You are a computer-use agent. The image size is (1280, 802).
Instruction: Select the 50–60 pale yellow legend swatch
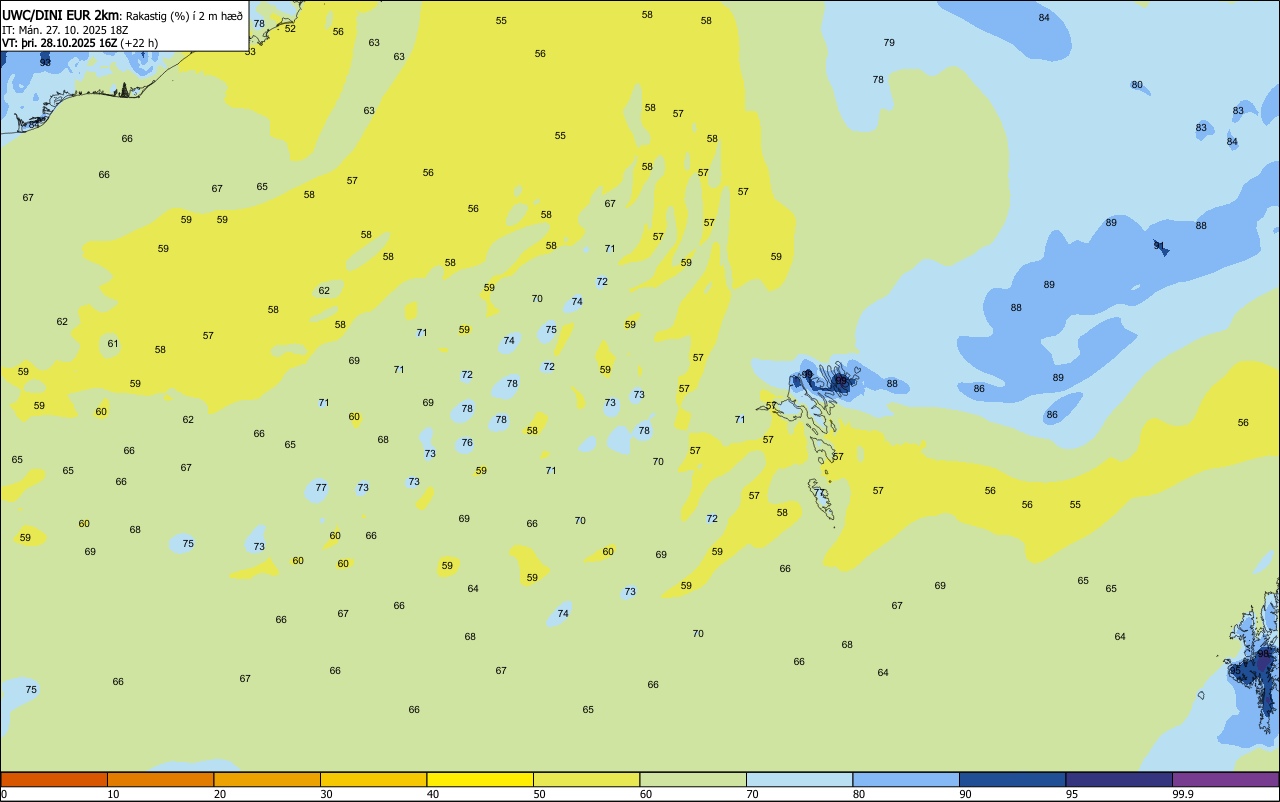586,779
